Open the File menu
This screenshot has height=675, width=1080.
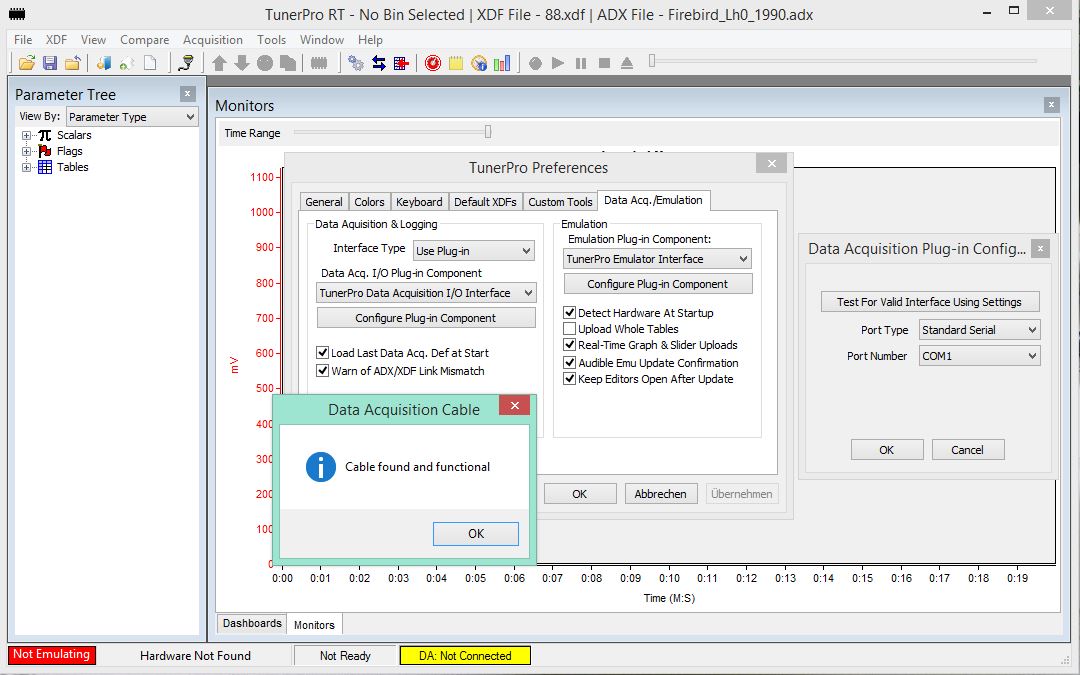23,40
